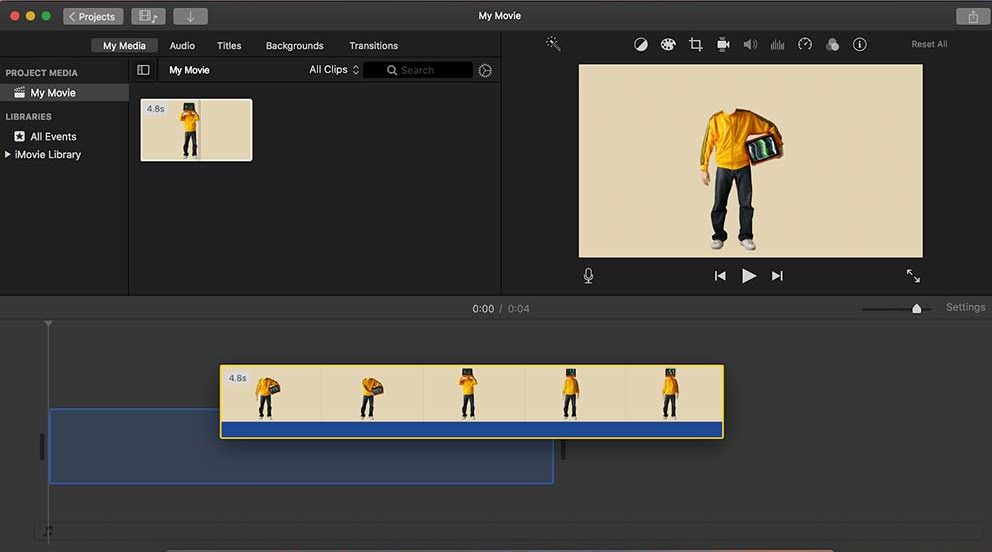Play the movie in the viewer
The height and width of the screenshot is (552, 992).
749,276
